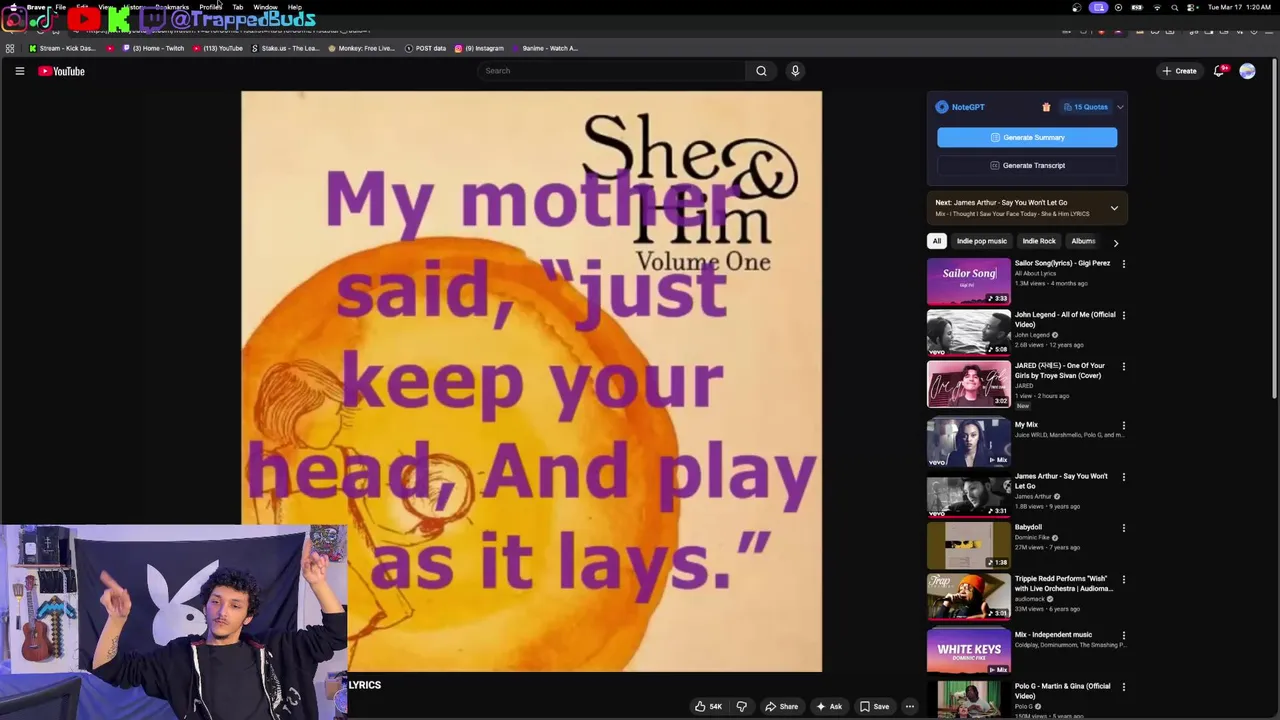Image resolution: width=1280 pixels, height=720 pixels.
Task: Open White Keys Independent music mix thumbnail
Action: pyautogui.click(x=969, y=650)
